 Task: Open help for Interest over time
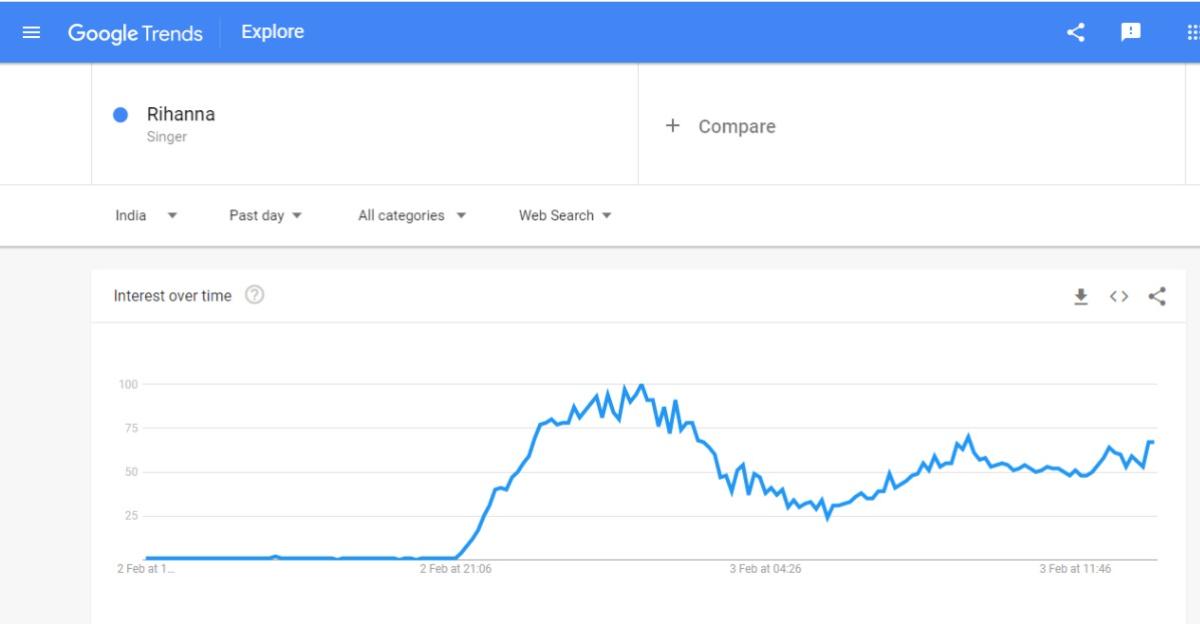[255, 295]
